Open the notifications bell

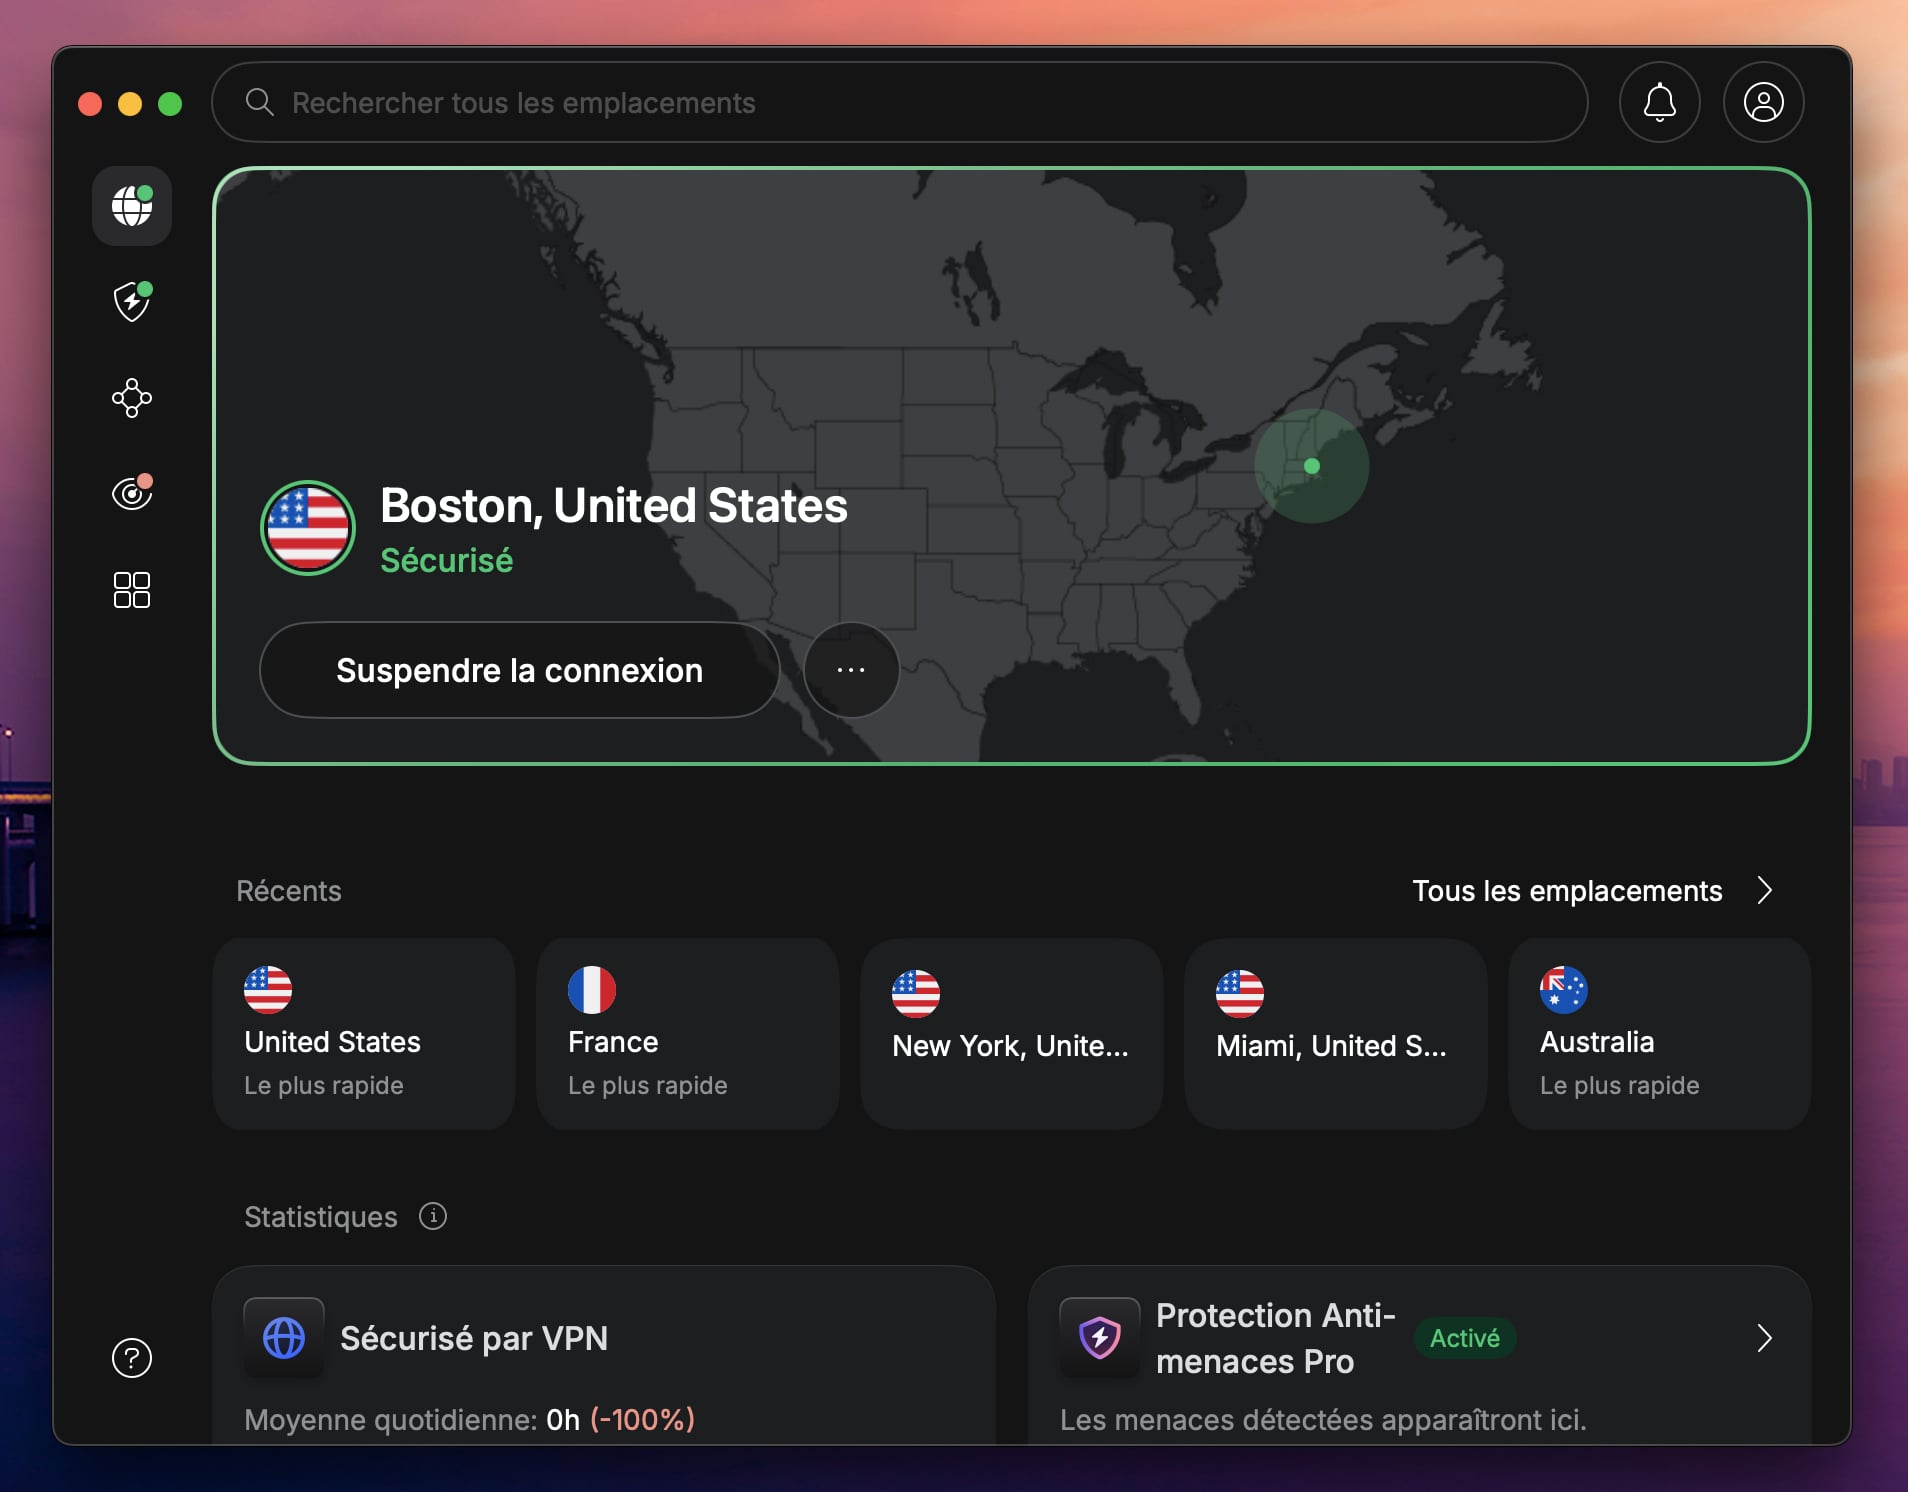coord(1657,102)
